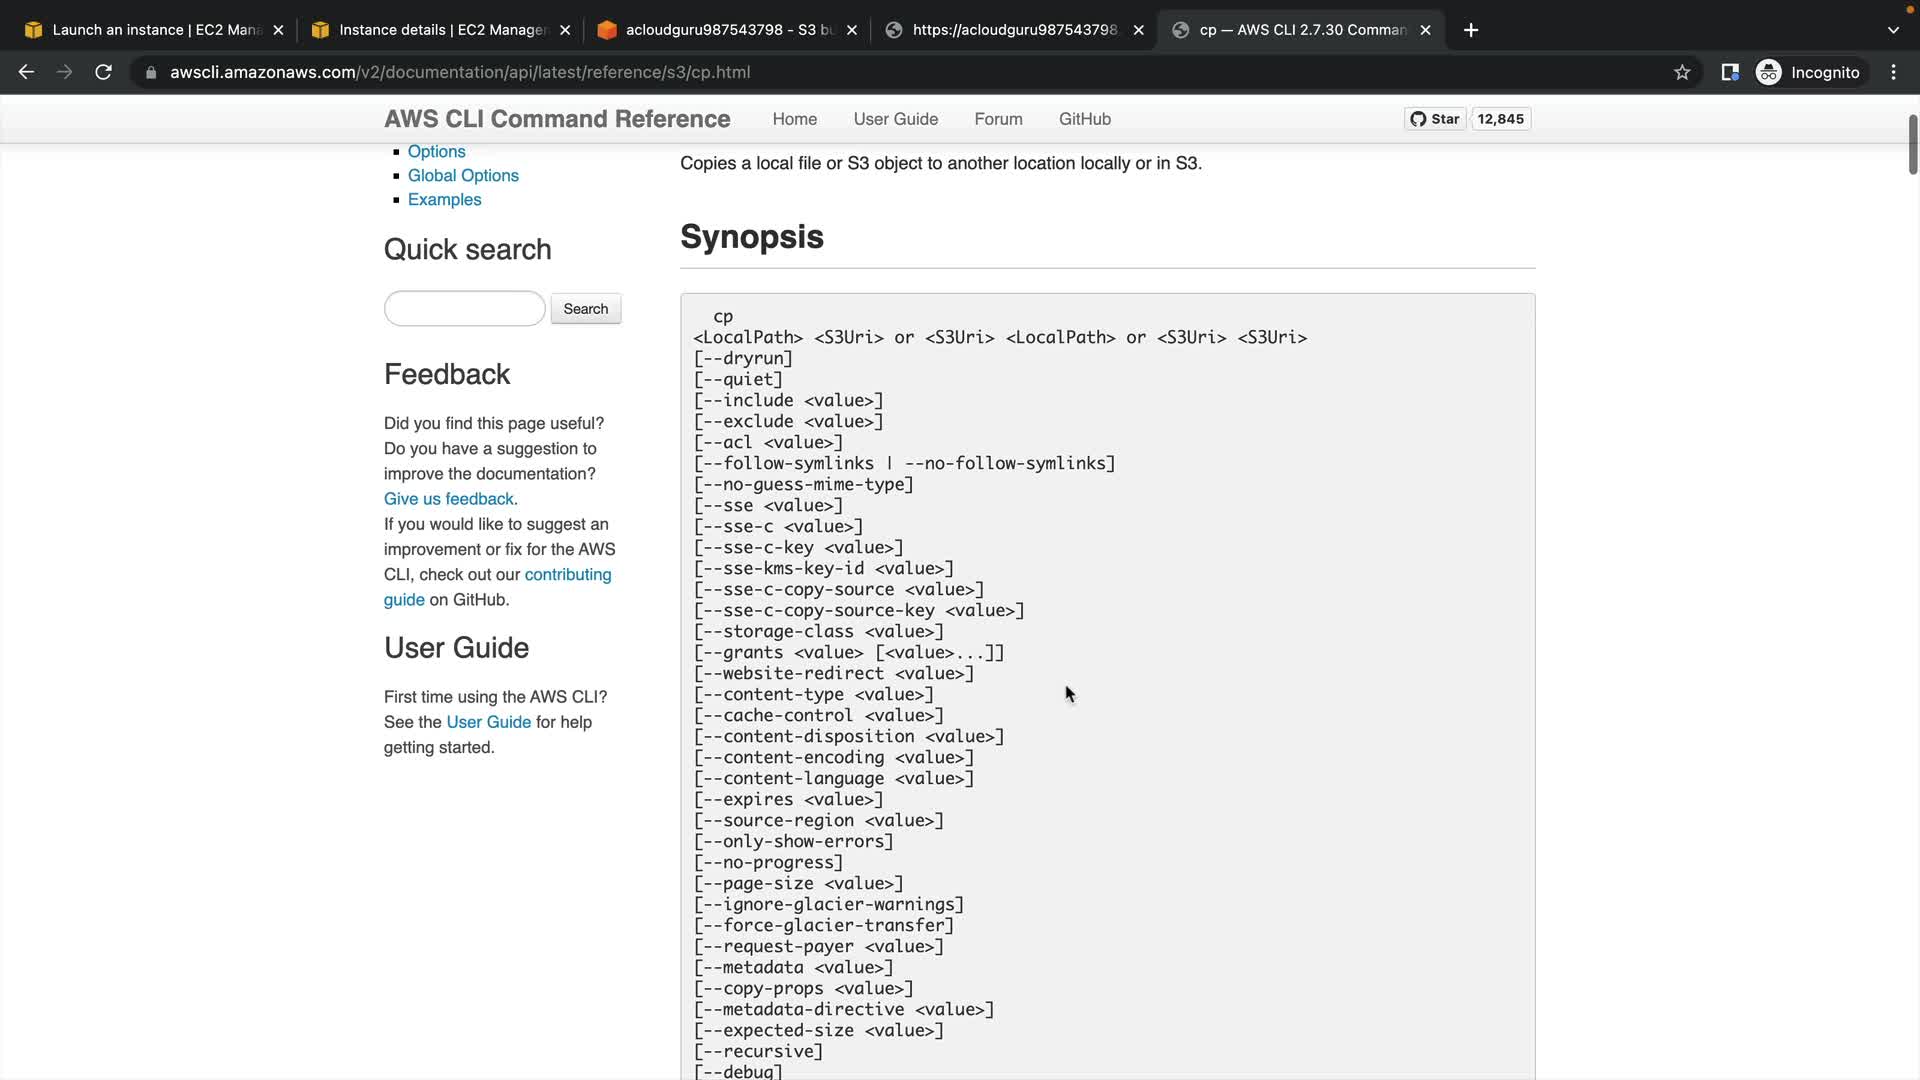This screenshot has width=1920, height=1080.
Task: Close the Instance details EC2 tab
Action: click(x=565, y=30)
